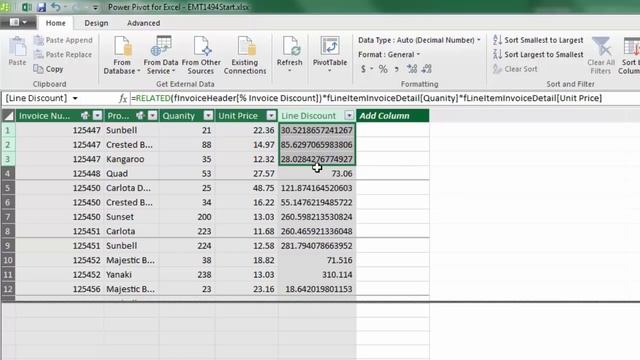This screenshot has height=360, width=640.
Task: Click the Add Column header
Action: pos(392,116)
